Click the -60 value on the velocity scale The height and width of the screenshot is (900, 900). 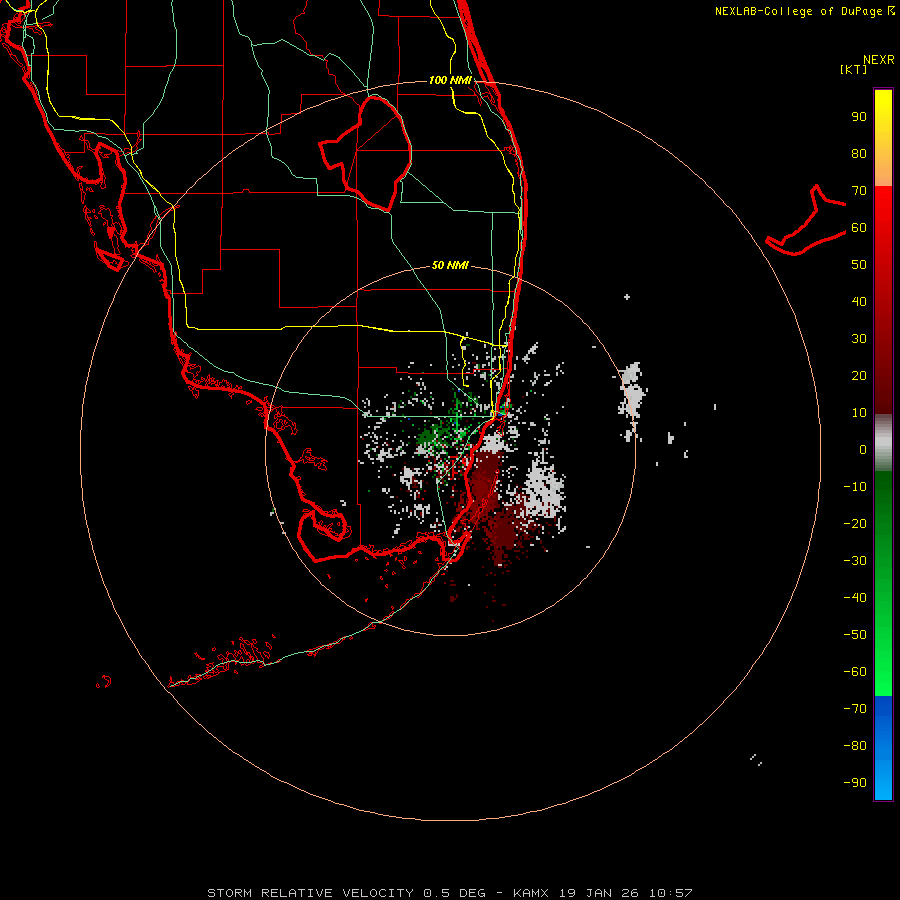coord(855,672)
